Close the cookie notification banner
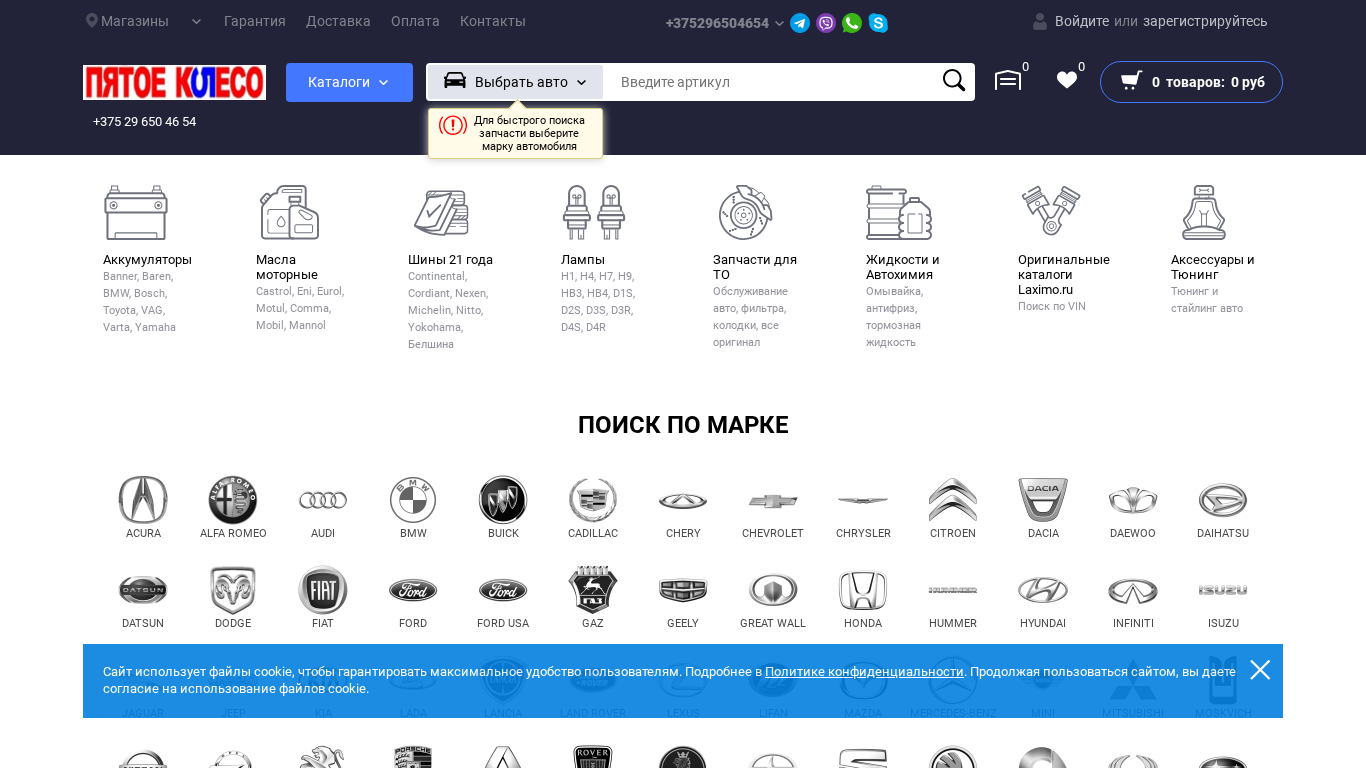This screenshot has width=1366, height=768. point(1260,670)
